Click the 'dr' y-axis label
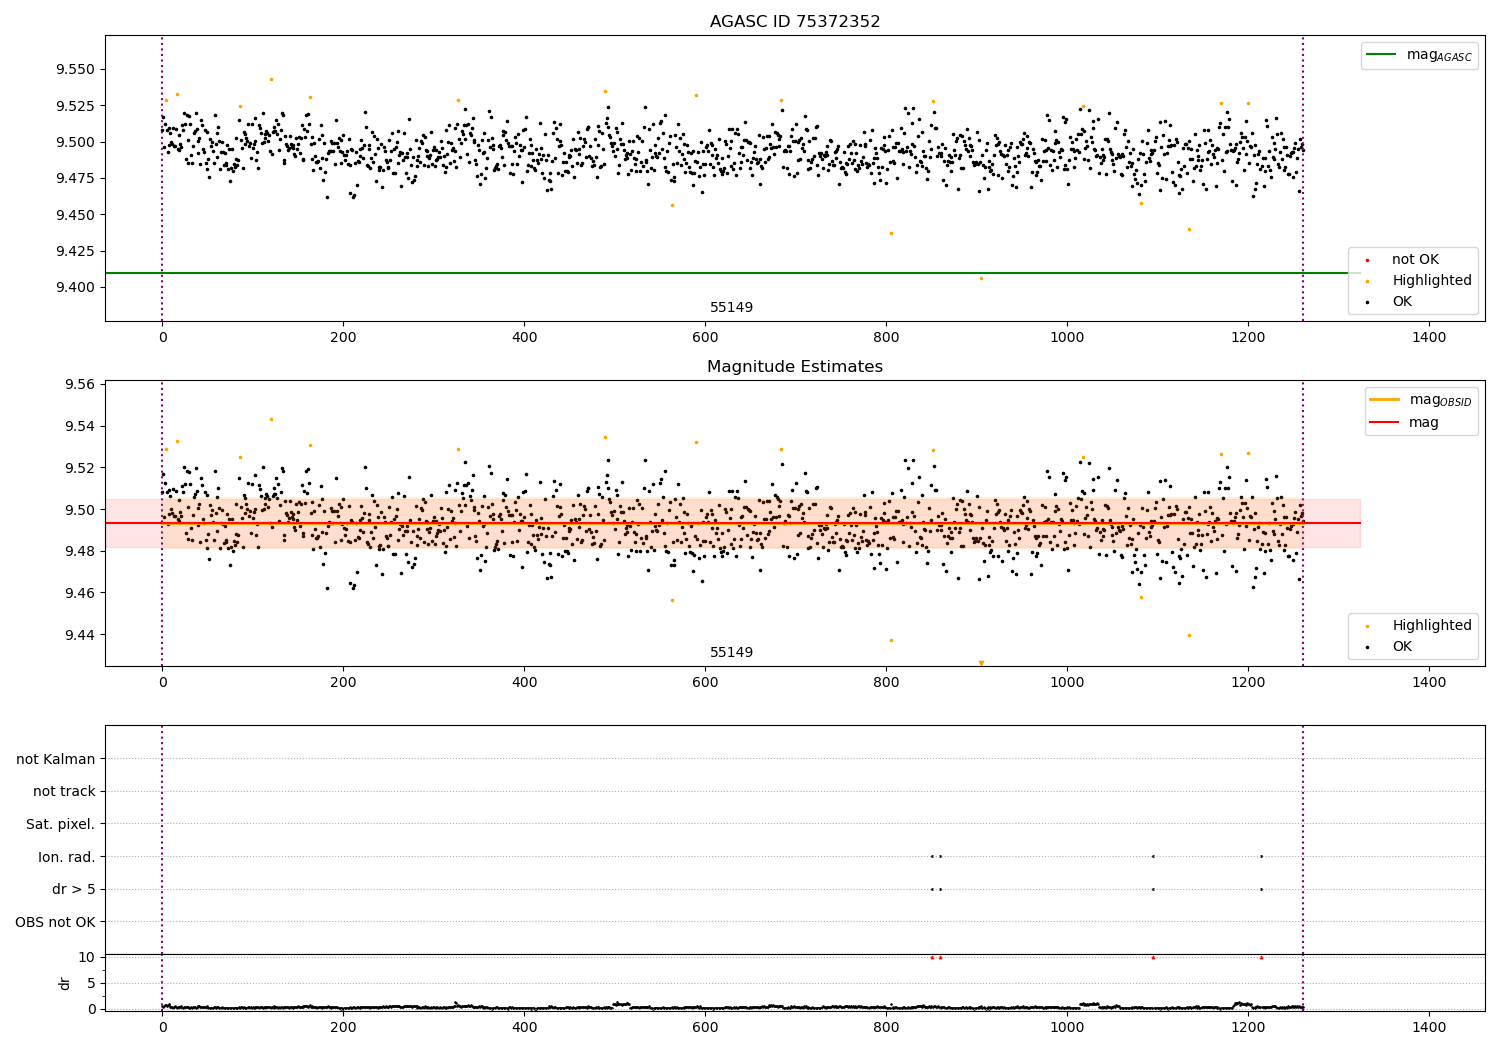Screen dimensions: 1500x1050 (x=65, y=983)
